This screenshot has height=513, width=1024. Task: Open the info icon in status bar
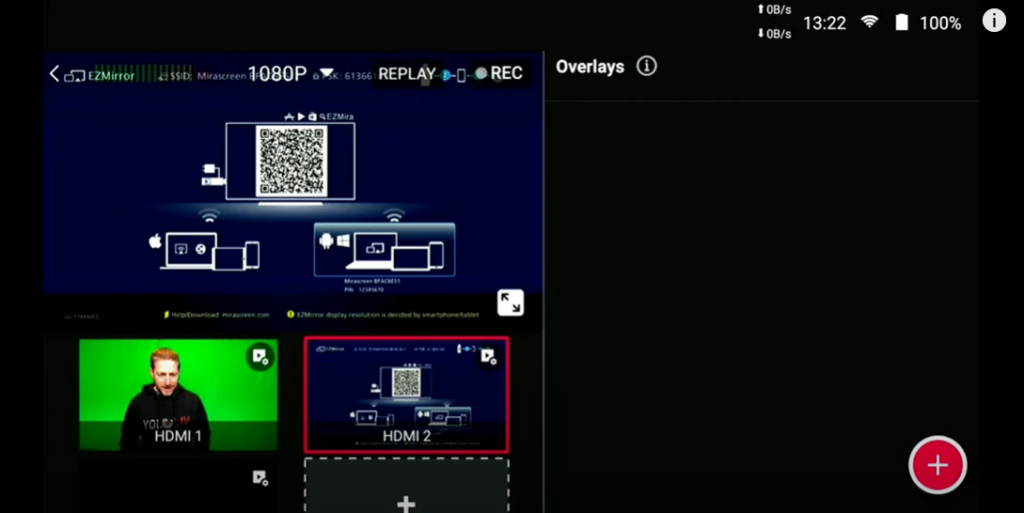tap(994, 21)
